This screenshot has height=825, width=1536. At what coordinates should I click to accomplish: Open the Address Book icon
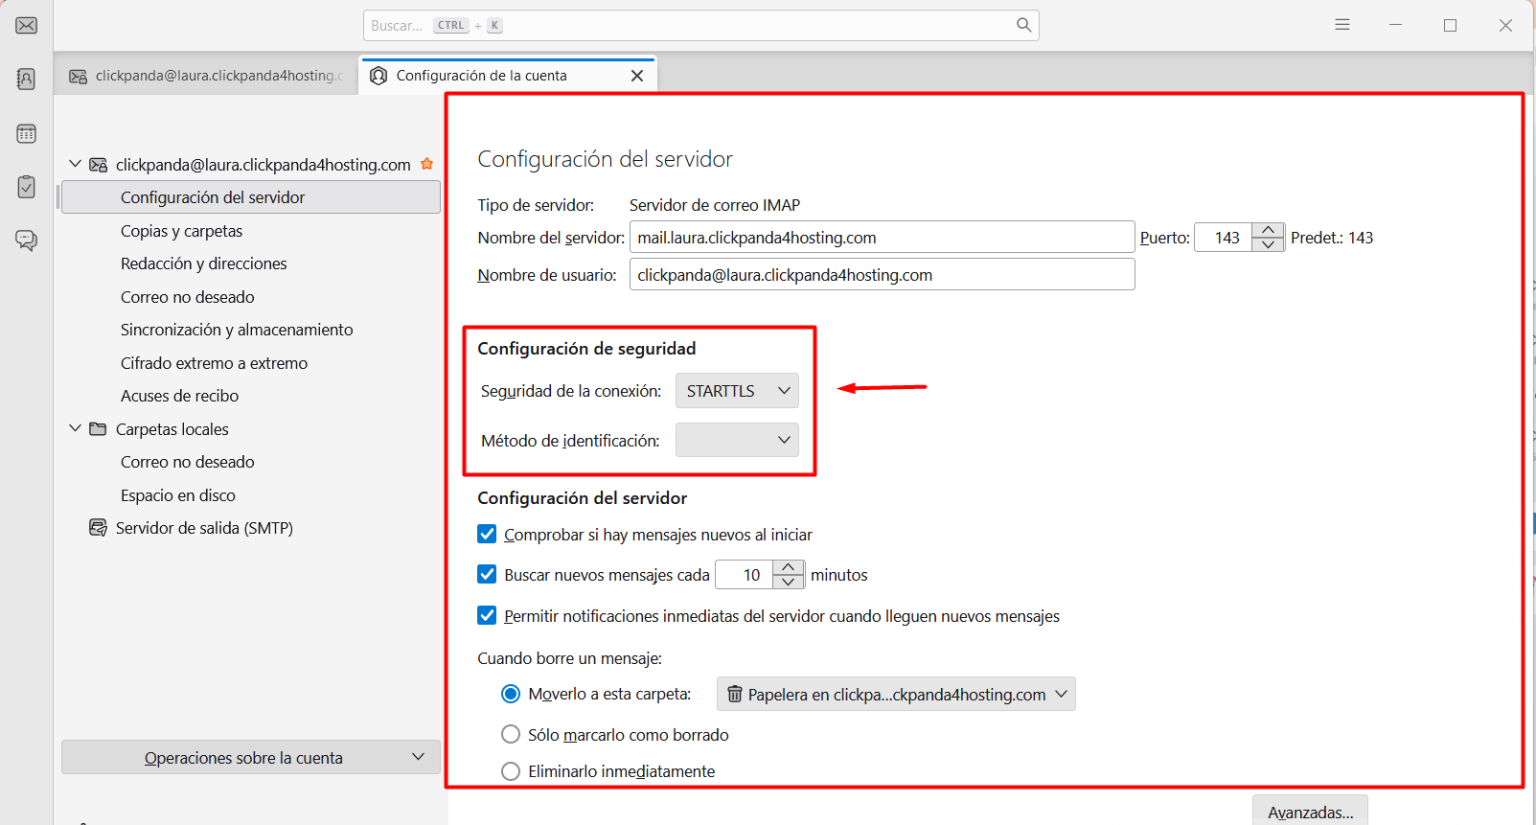[x=27, y=79]
